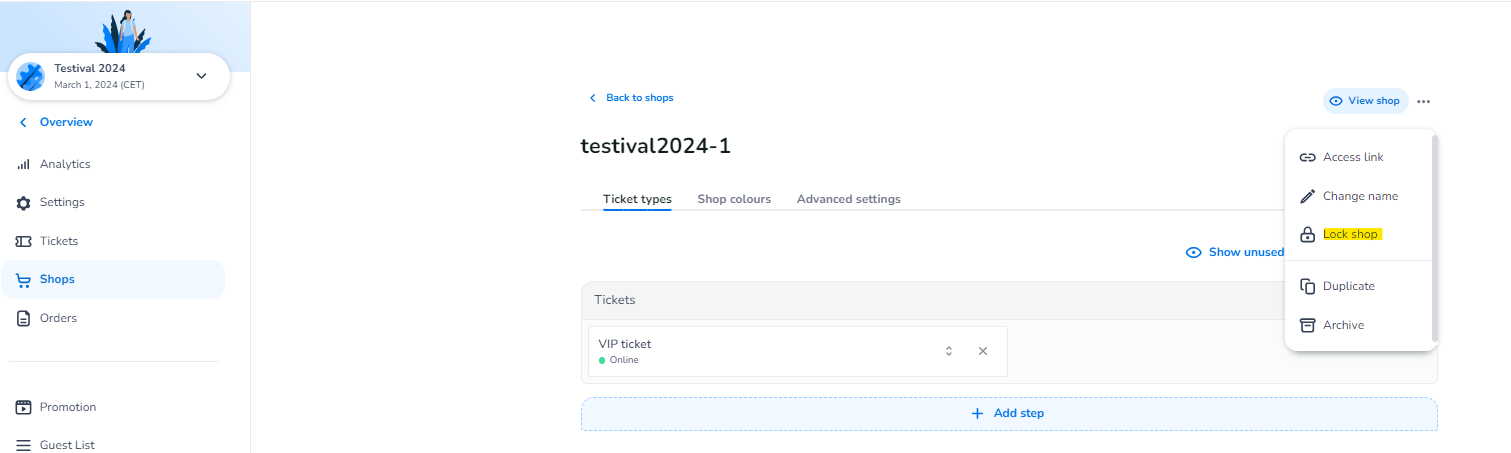Open the Advanced settings tab
This screenshot has height=453, width=1511.
(x=848, y=199)
